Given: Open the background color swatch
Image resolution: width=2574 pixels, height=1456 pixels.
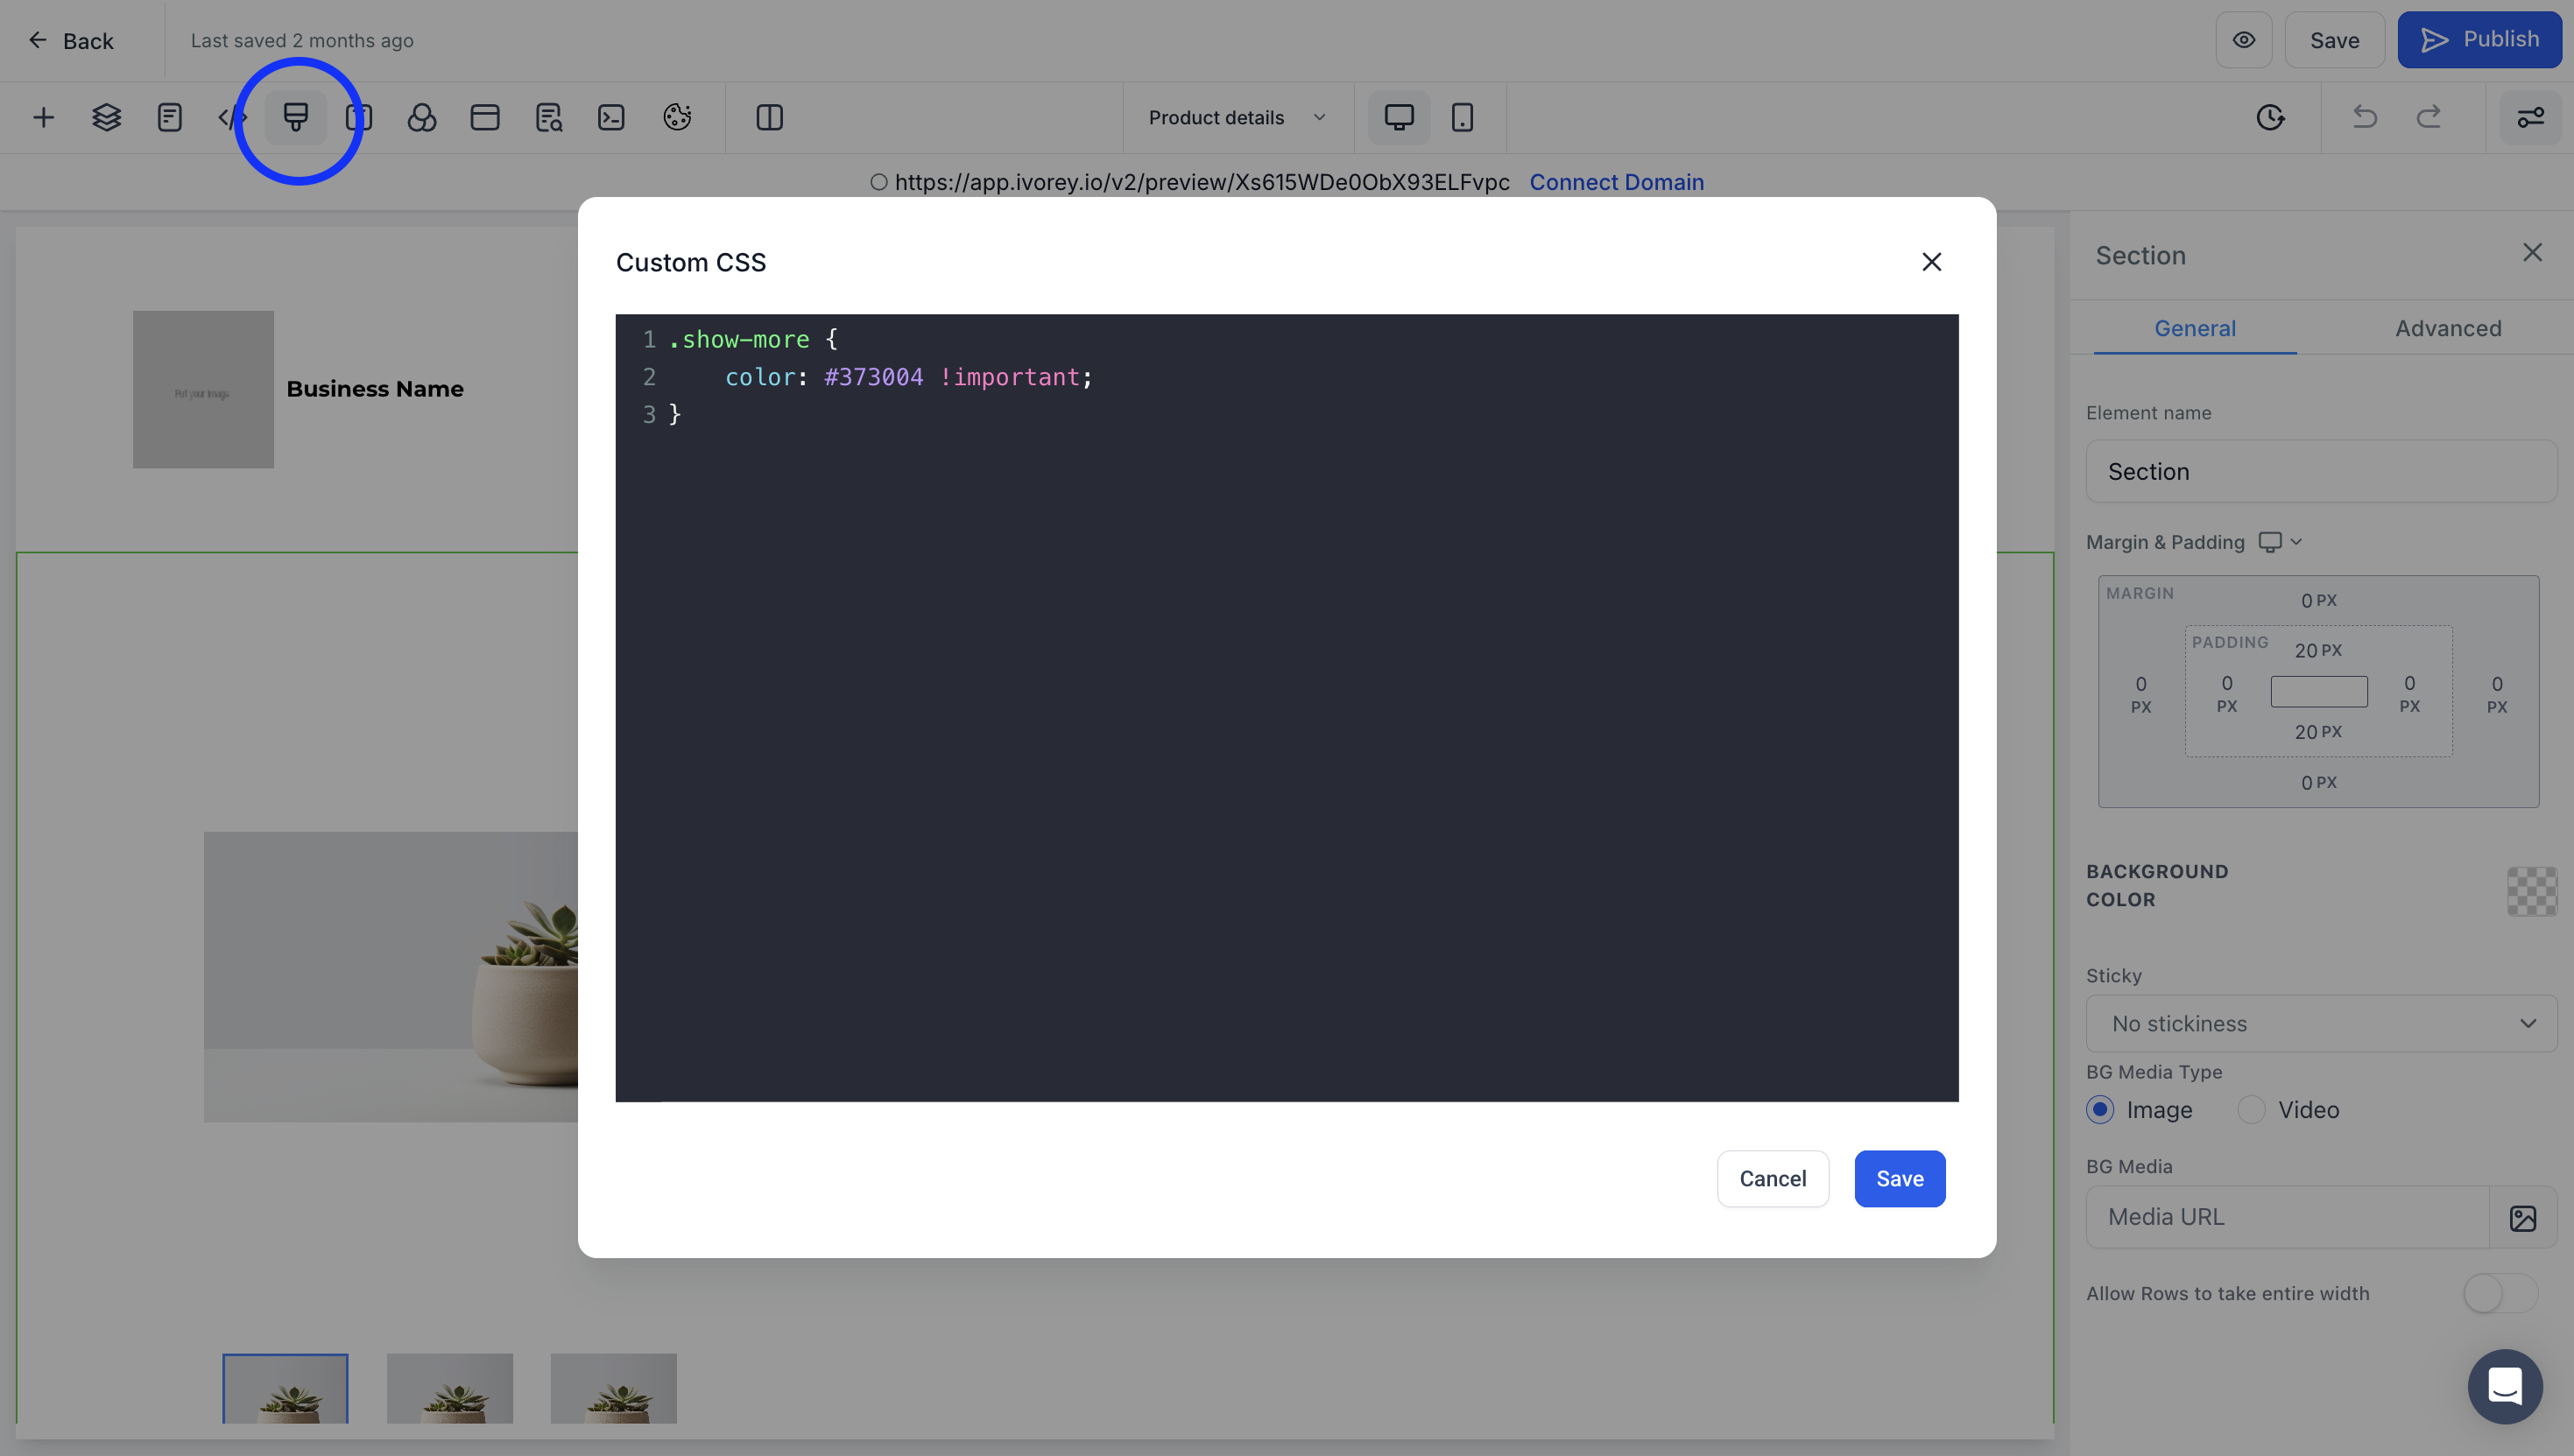Looking at the screenshot, I should 2530,890.
